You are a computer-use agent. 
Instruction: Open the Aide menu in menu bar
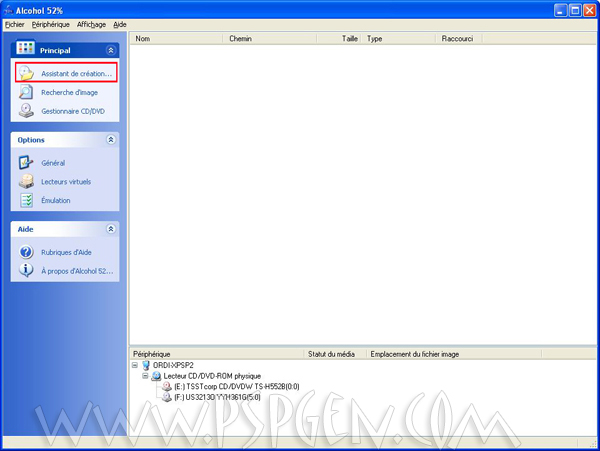tap(120, 24)
